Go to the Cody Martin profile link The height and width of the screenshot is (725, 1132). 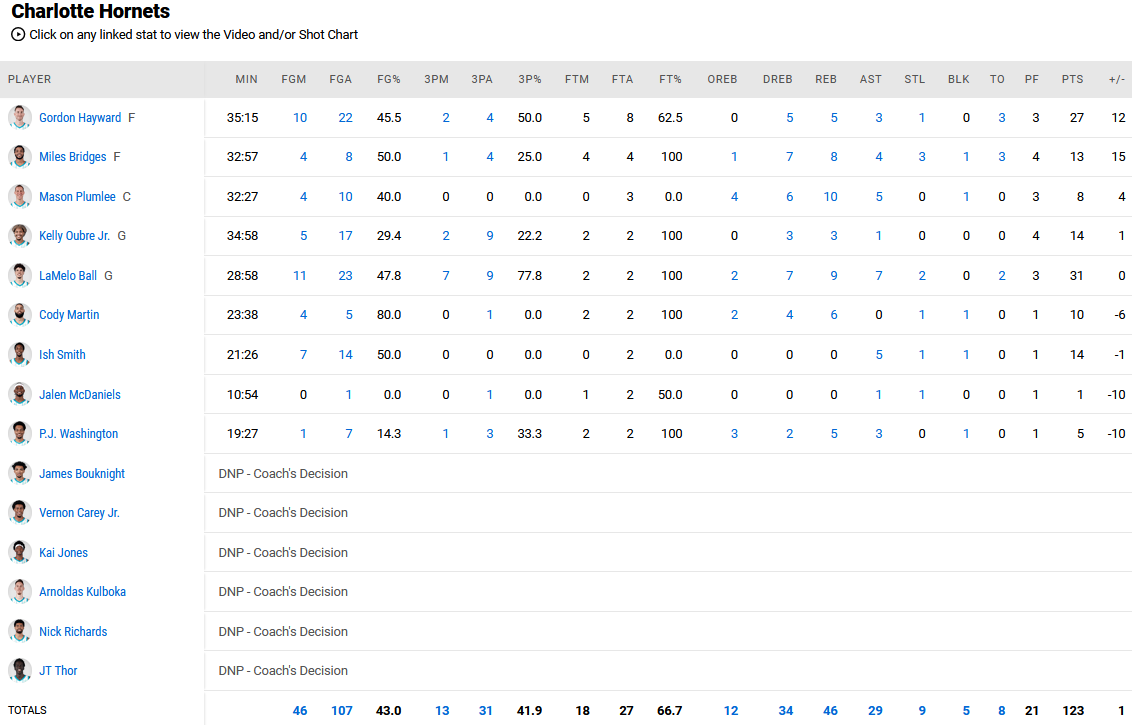coord(69,315)
